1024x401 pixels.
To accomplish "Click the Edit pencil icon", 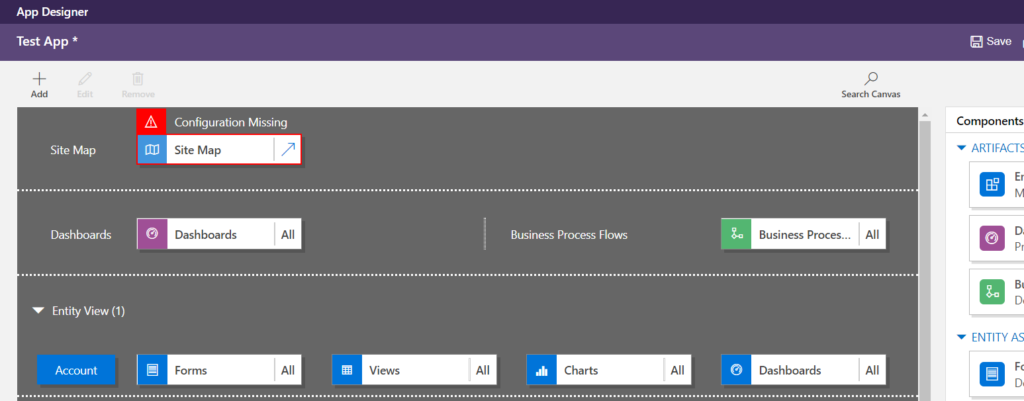I will (x=85, y=79).
